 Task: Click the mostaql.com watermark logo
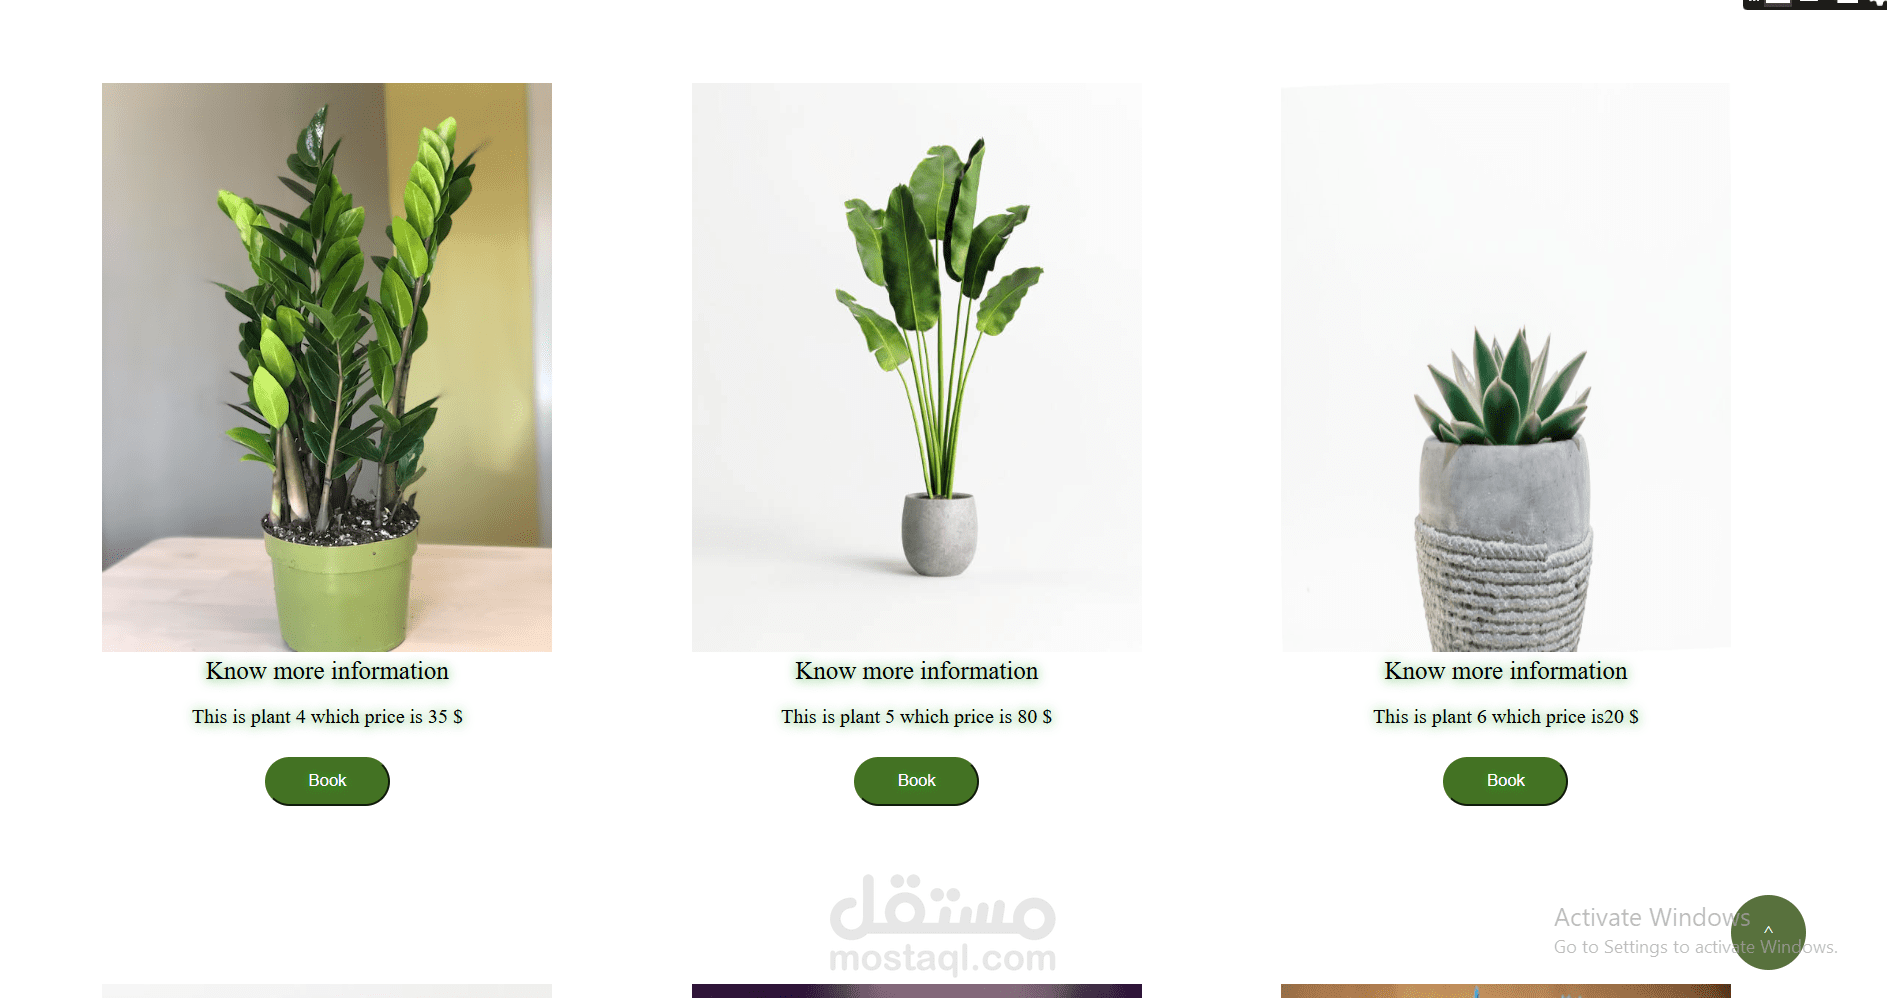943,924
